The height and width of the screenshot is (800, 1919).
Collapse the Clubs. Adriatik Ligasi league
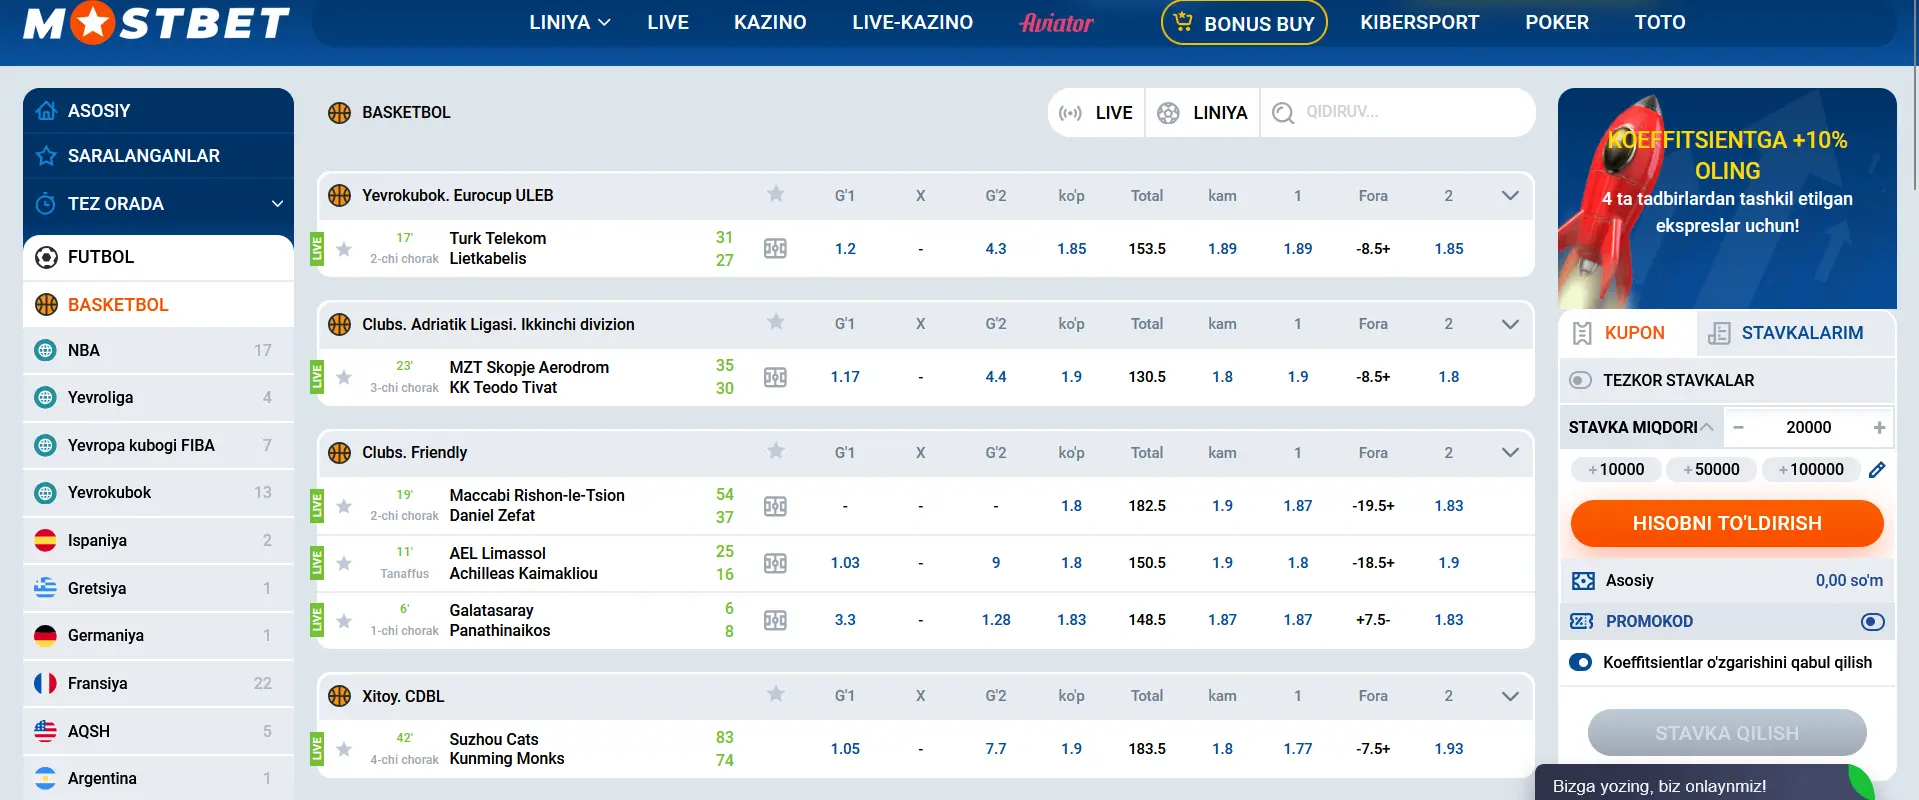coord(1510,324)
